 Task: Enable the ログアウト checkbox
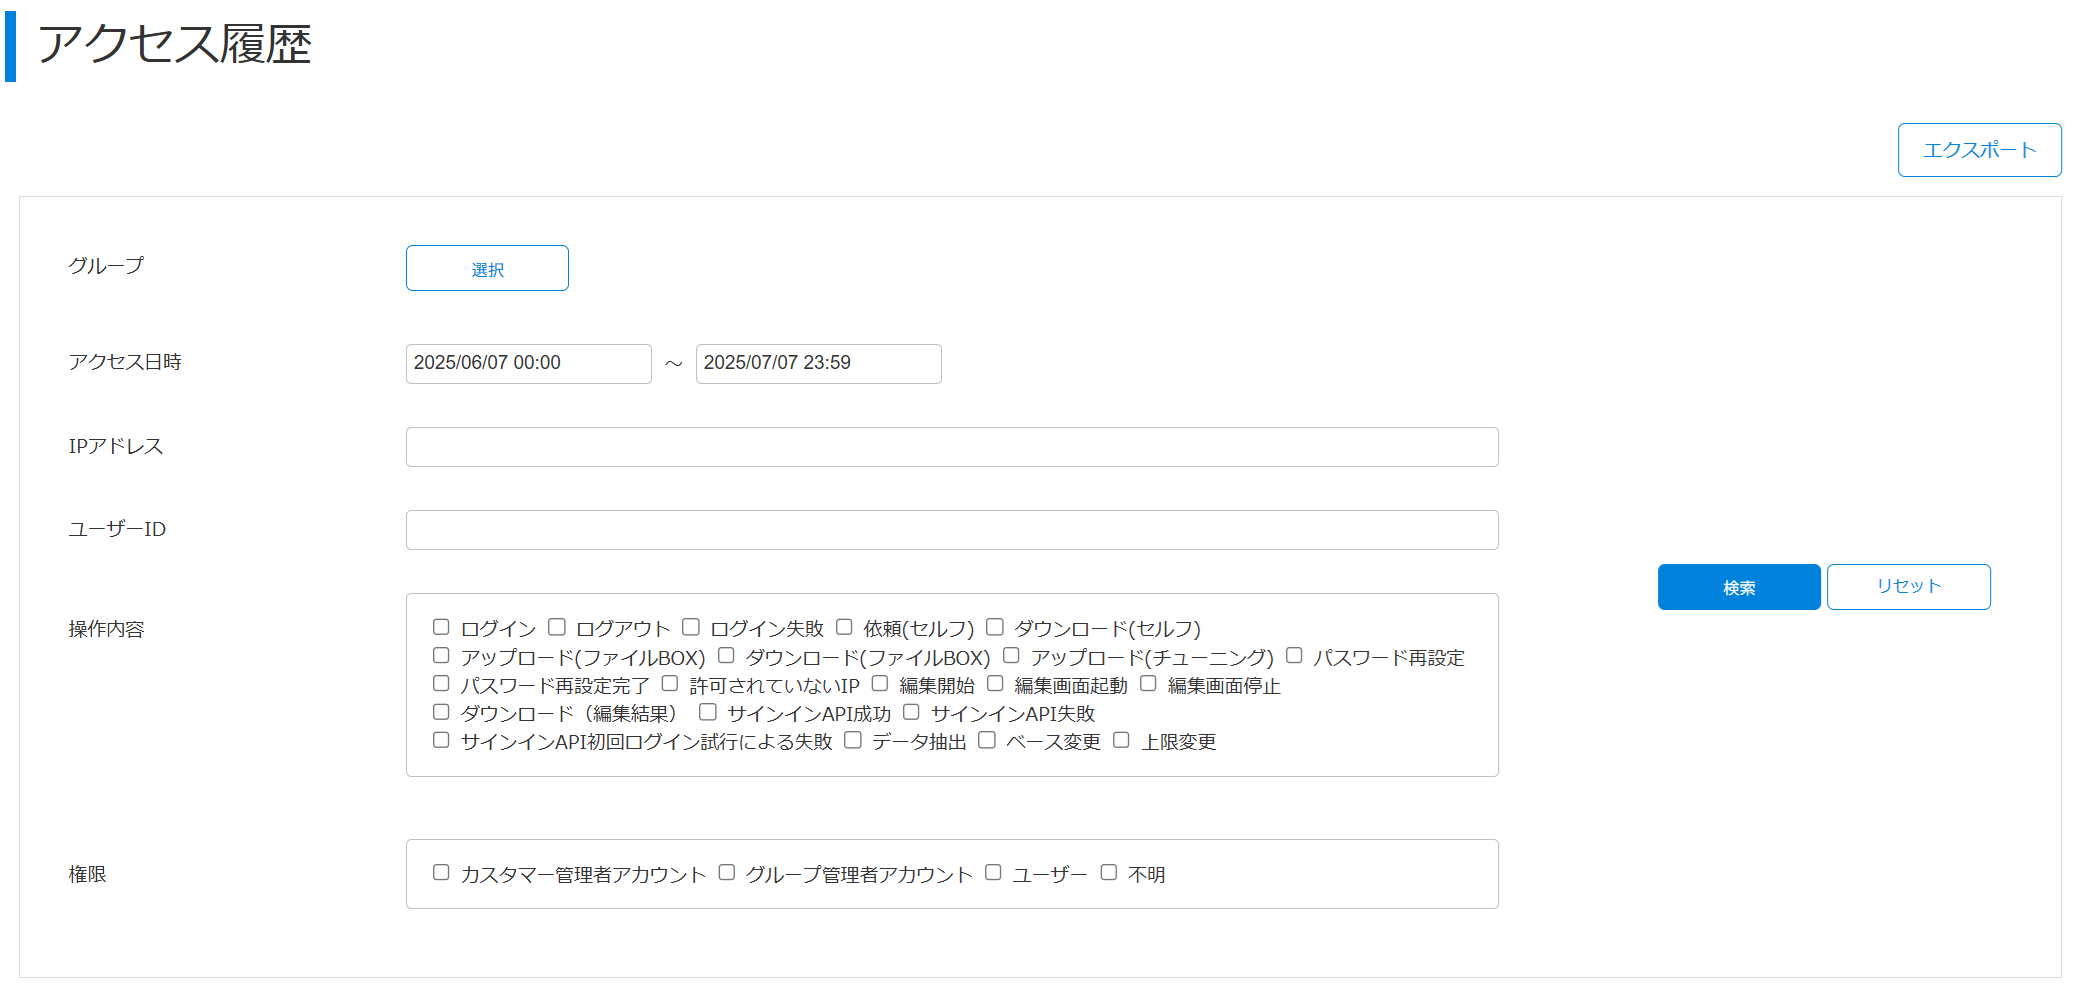pyautogui.click(x=557, y=627)
